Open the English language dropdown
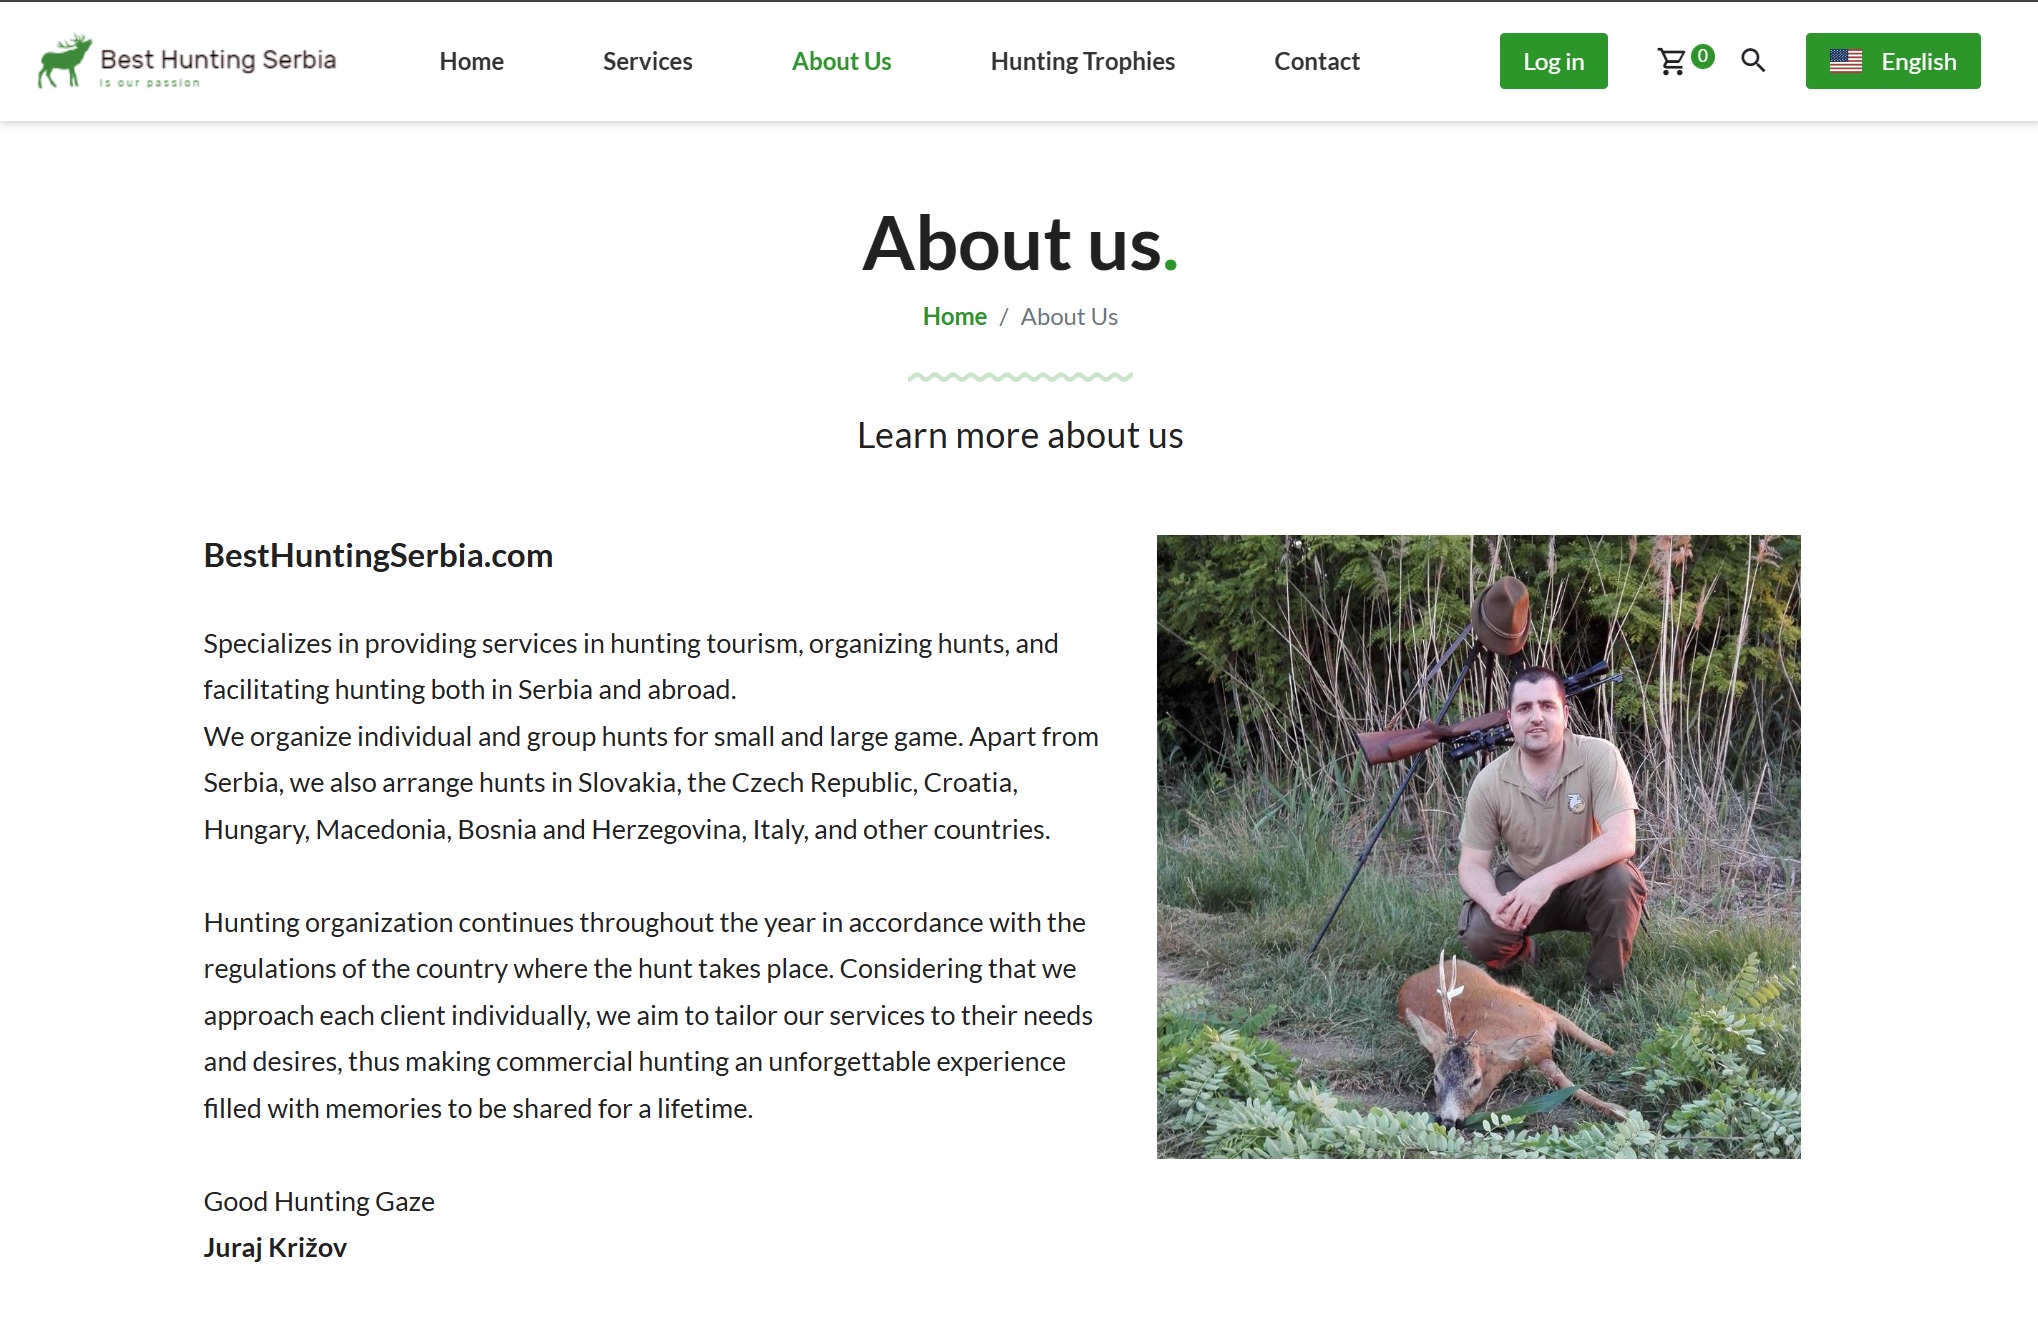Screen dimensions: 2038x1336 [x=1892, y=61]
